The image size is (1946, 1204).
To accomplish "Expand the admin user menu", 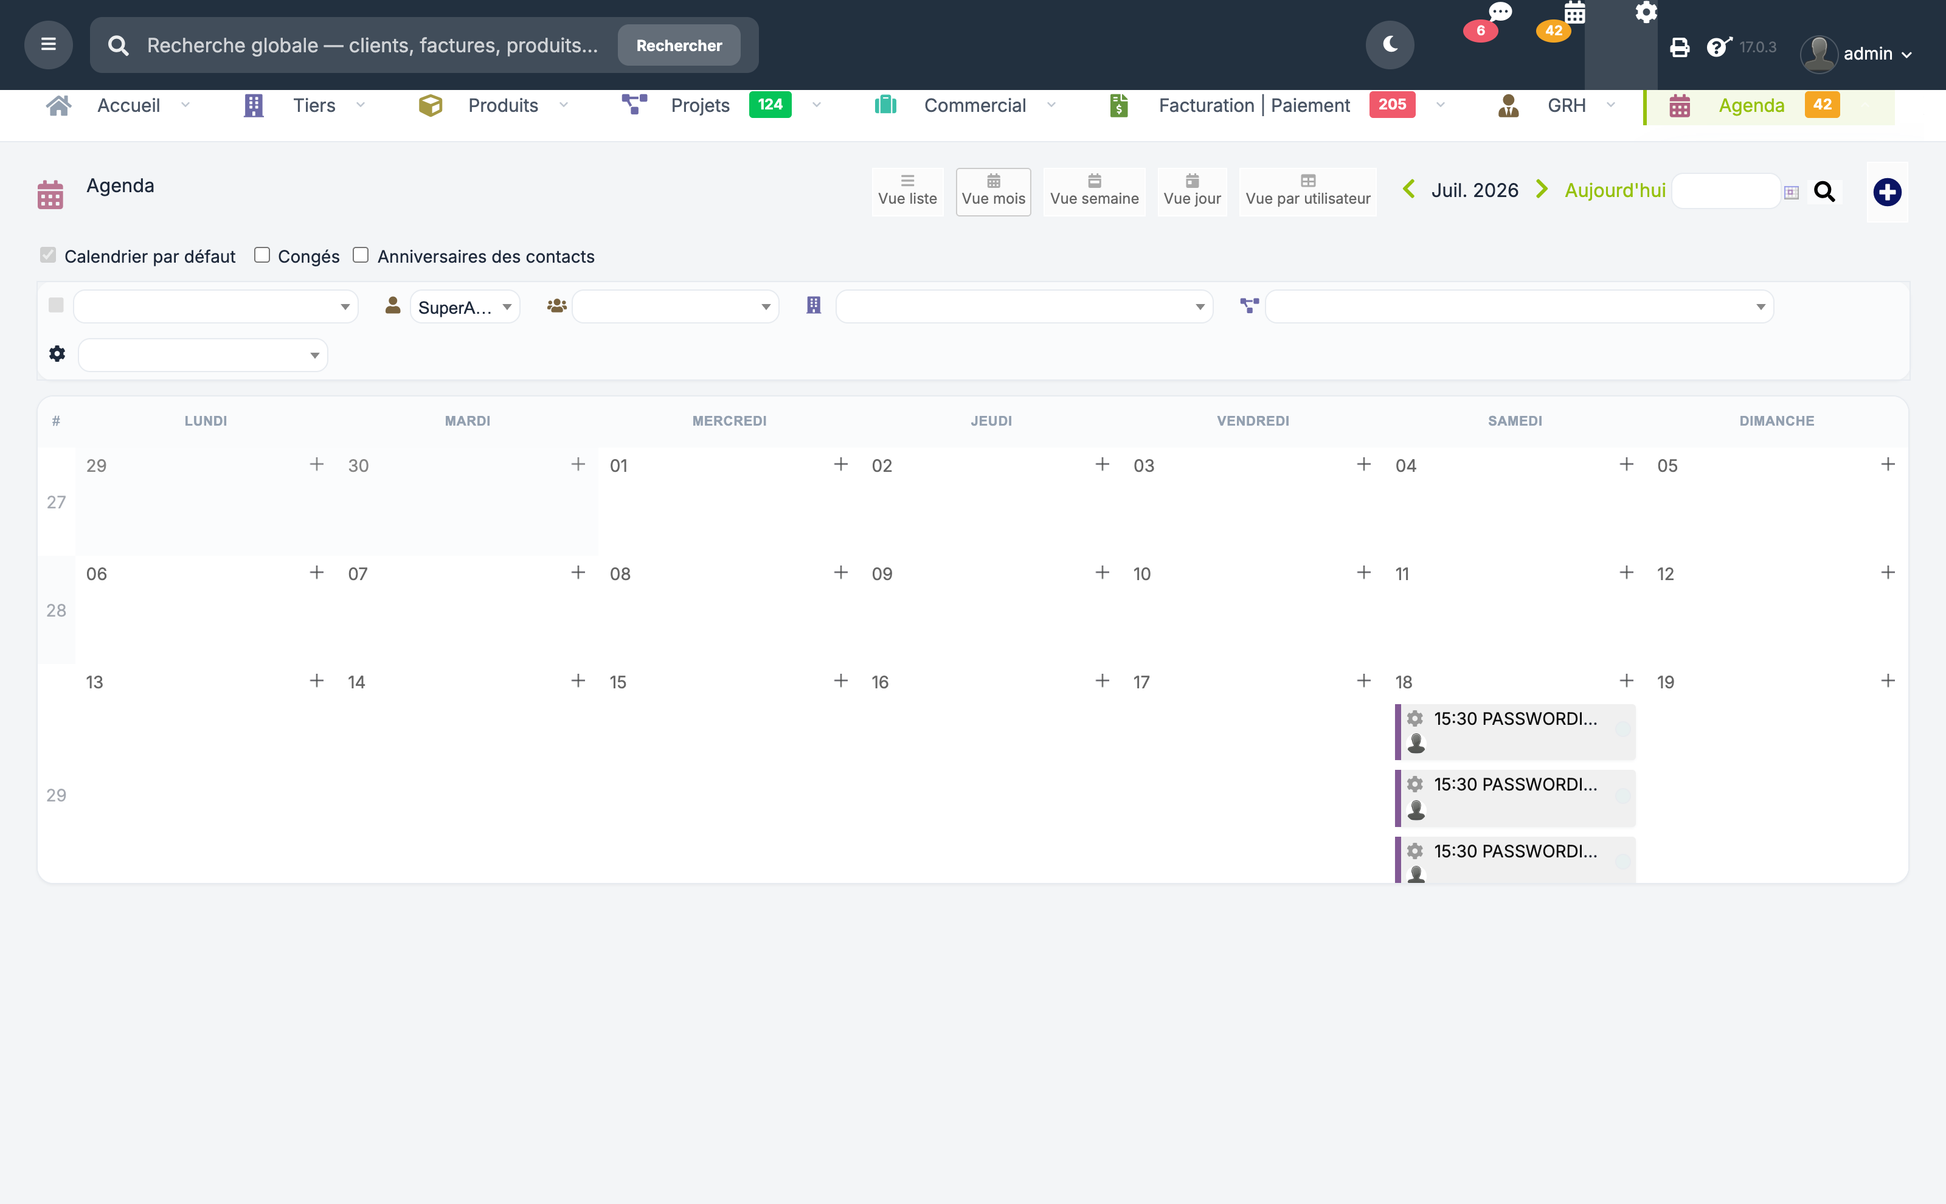I will pyautogui.click(x=1857, y=53).
